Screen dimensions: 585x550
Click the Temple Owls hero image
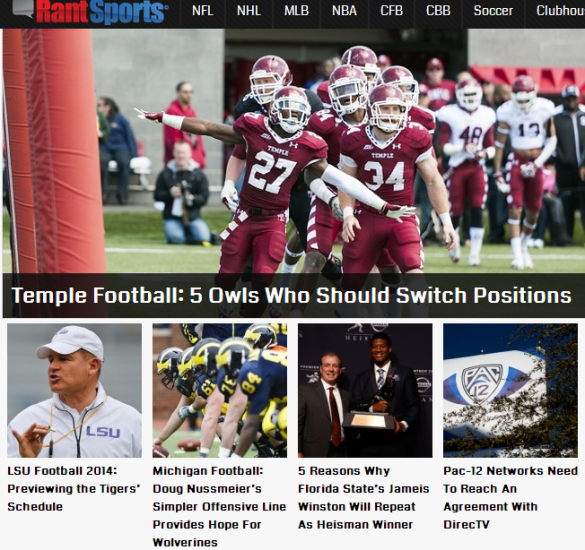click(x=294, y=151)
